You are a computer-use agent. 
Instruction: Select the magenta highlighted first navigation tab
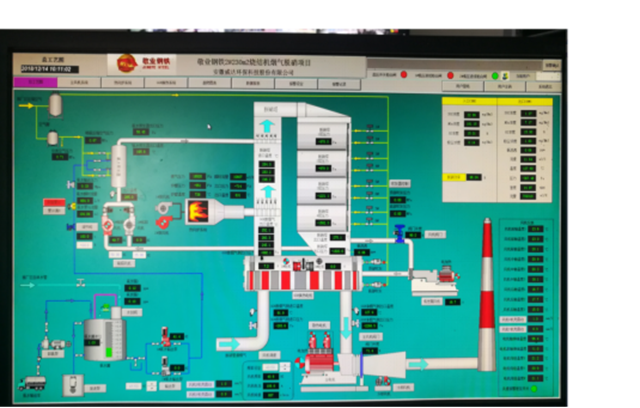pos(34,82)
